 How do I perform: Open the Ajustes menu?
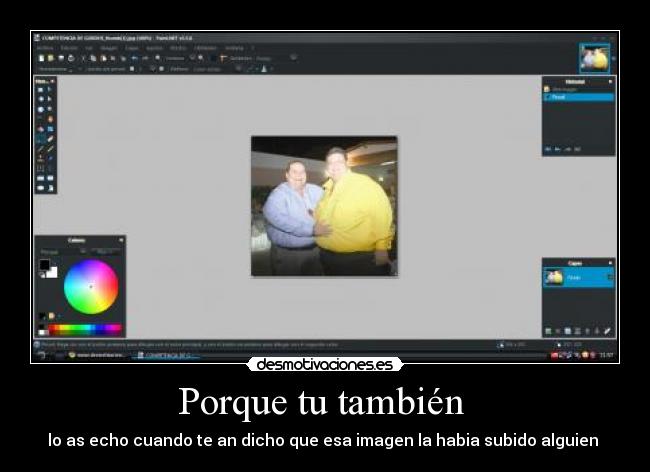tap(155, 48)
